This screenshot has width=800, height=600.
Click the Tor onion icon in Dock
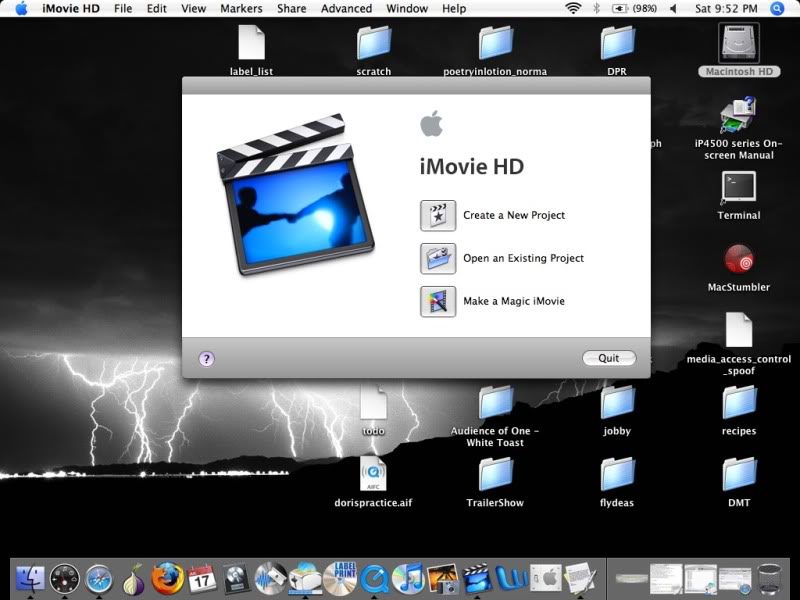(x=133, y=579)
